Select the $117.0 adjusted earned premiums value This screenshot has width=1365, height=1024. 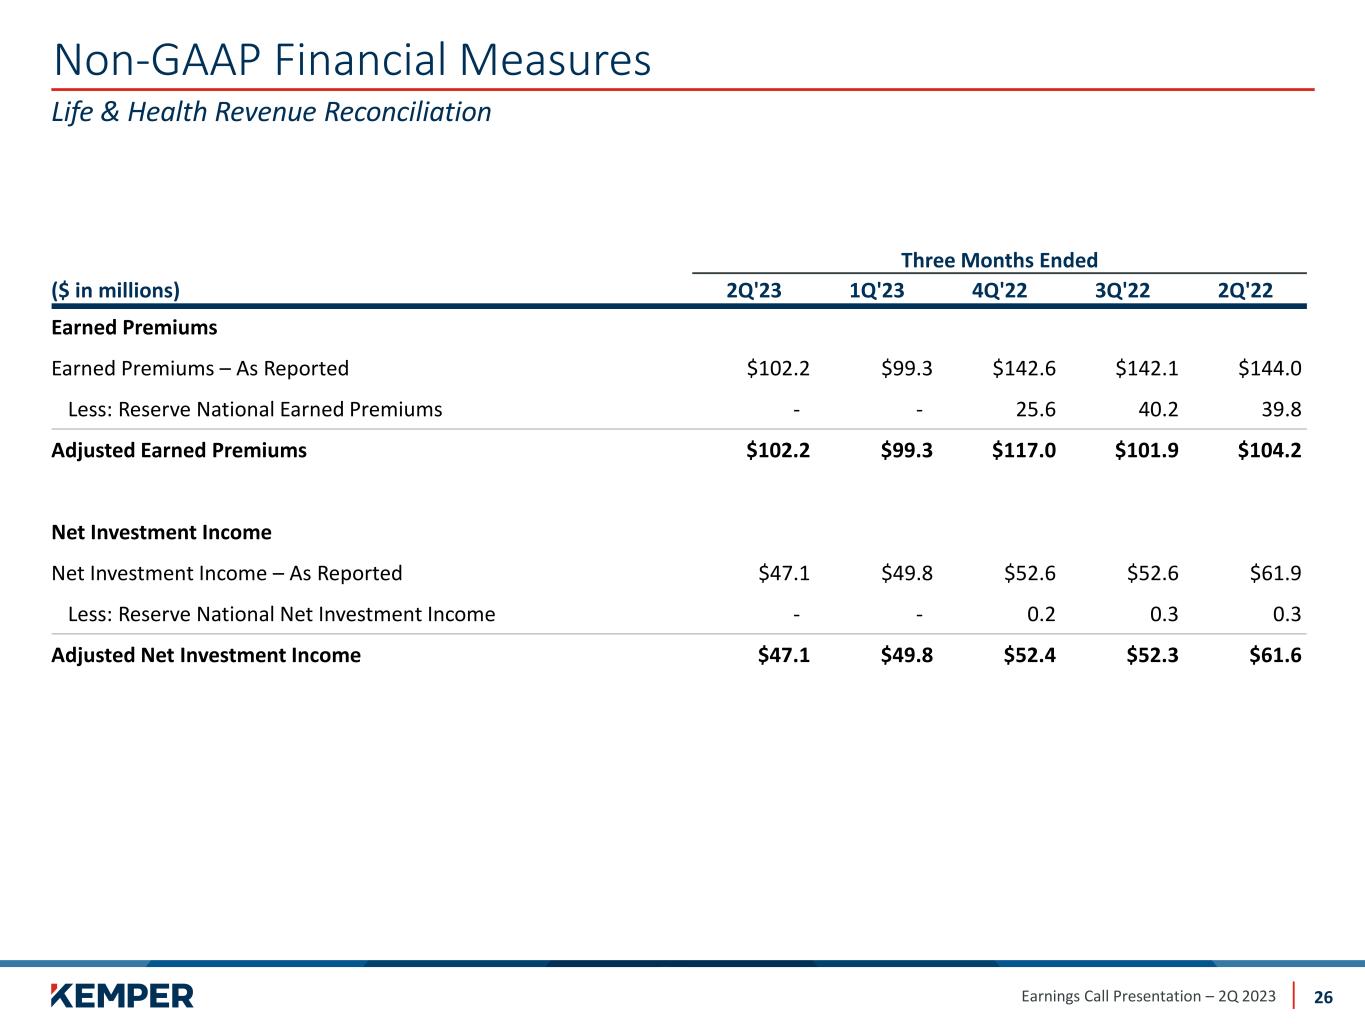pyautogui.click(x=1023, y=450)
